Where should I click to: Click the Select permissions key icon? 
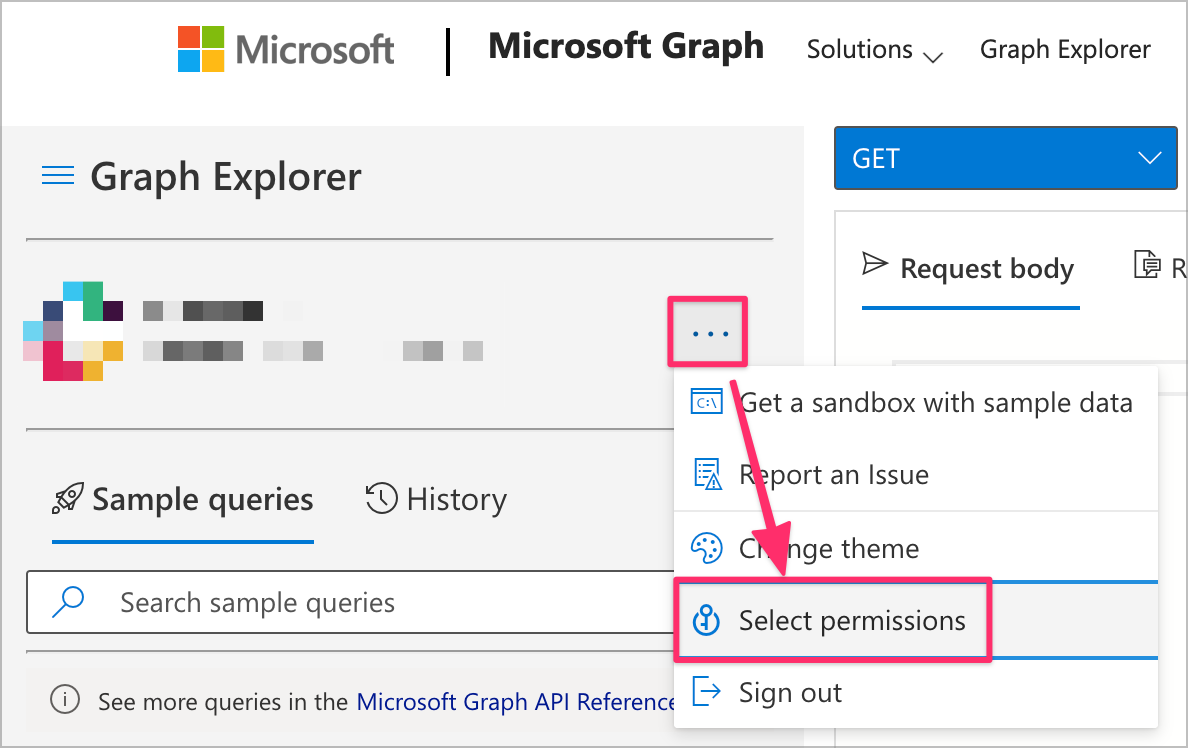coord(706,621)
